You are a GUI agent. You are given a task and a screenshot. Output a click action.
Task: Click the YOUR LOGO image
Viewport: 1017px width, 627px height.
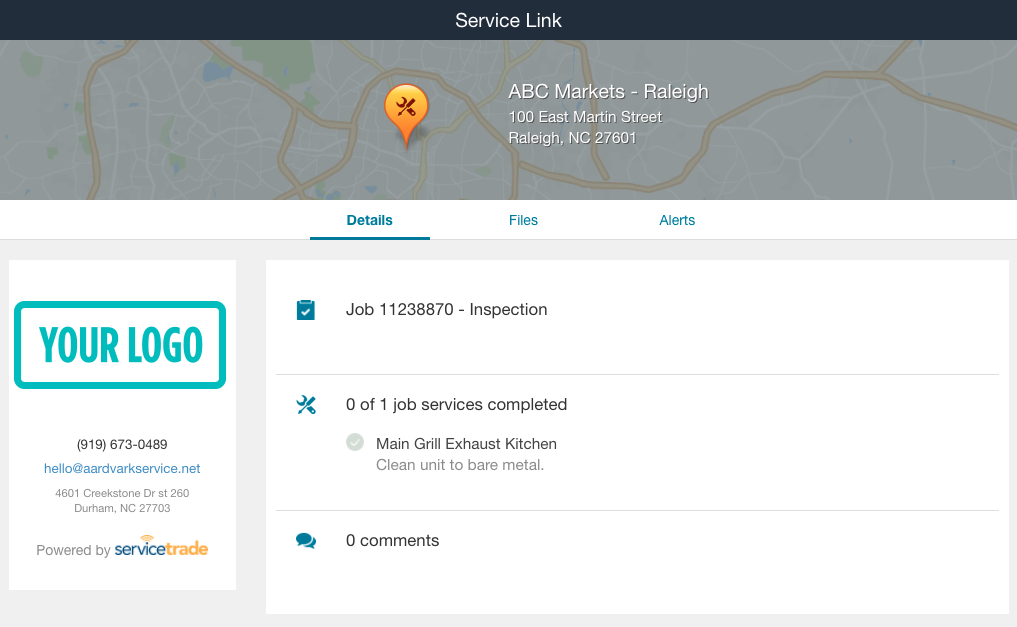point(120,345)
